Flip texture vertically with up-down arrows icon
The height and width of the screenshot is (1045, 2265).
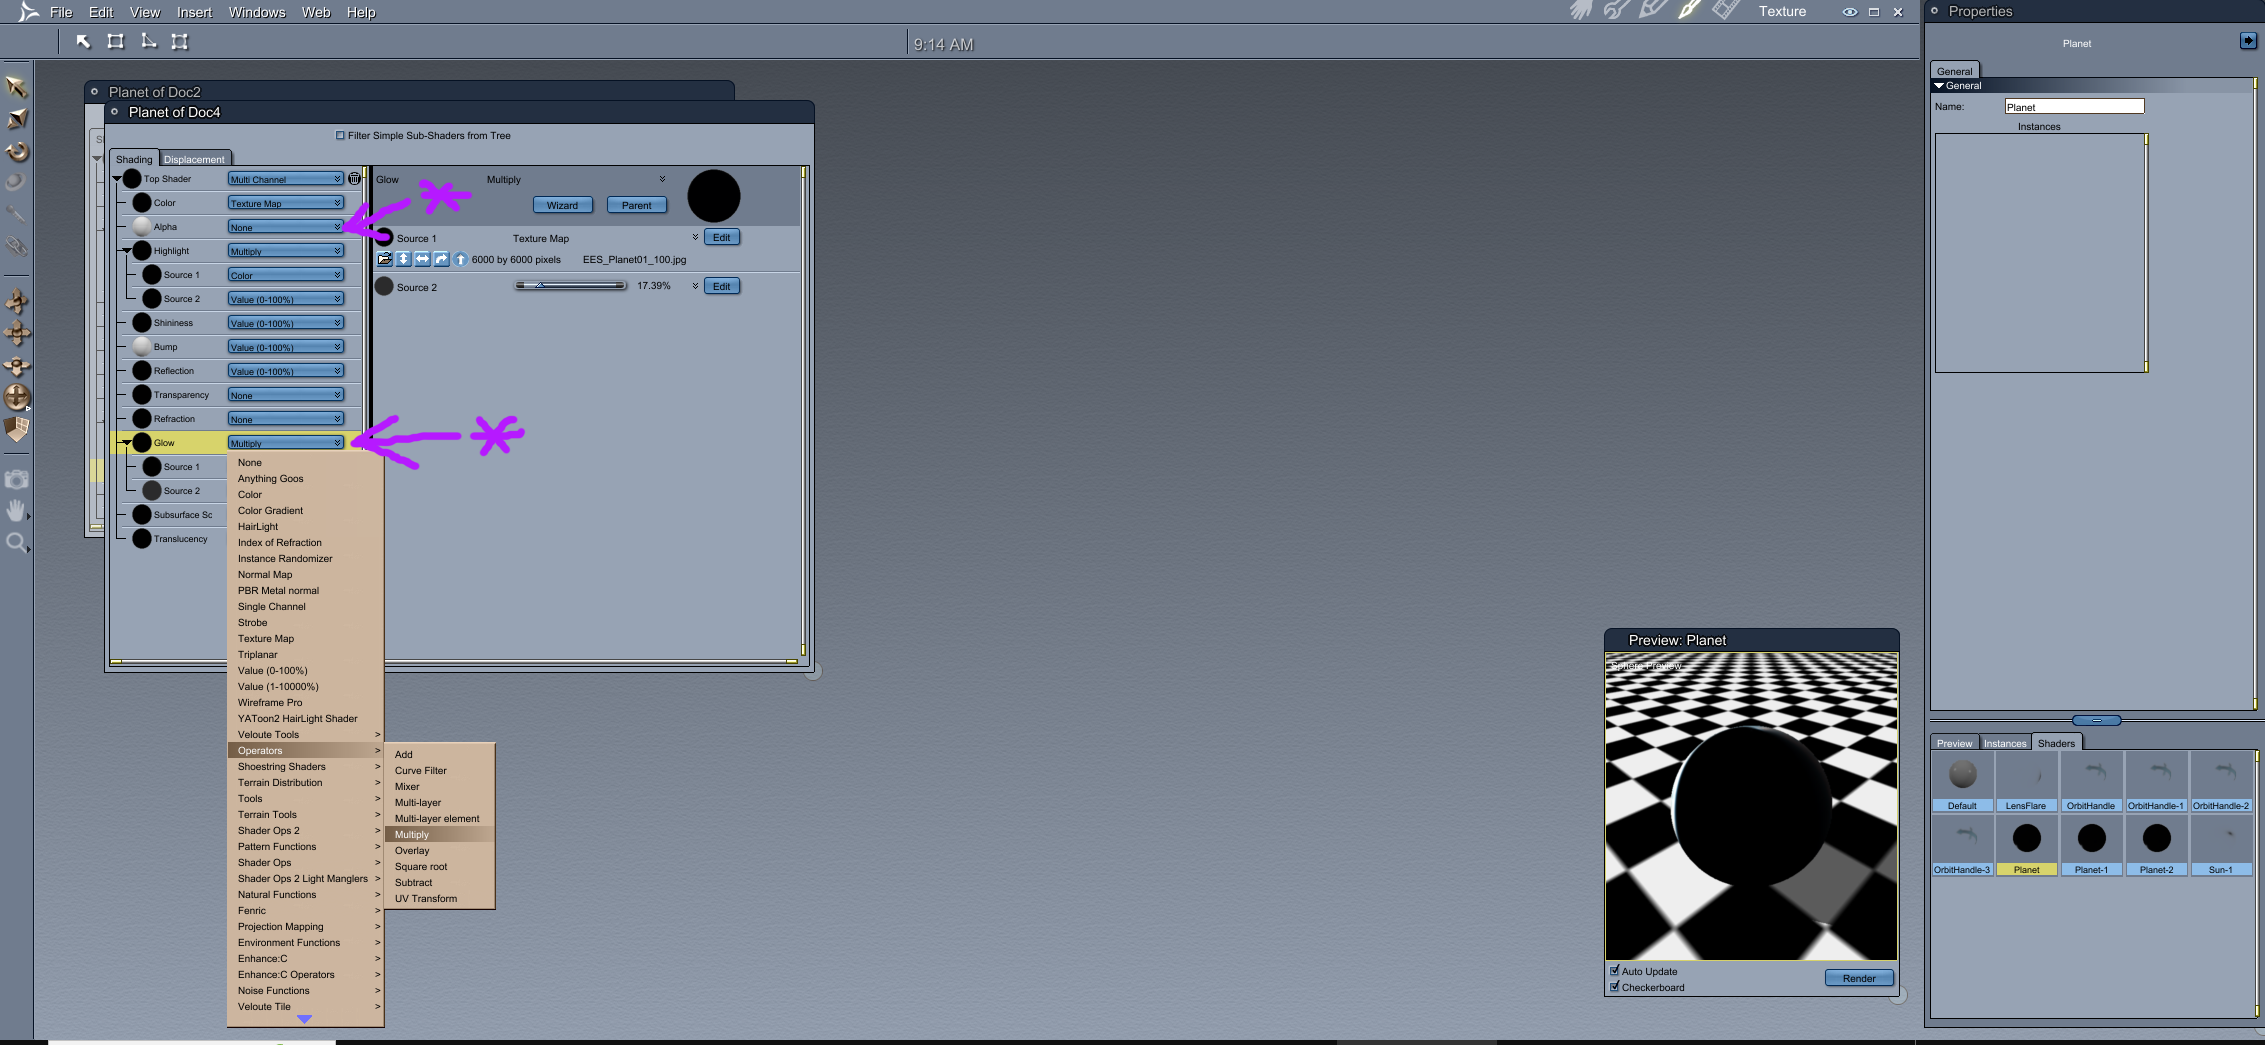coord(403,259)
